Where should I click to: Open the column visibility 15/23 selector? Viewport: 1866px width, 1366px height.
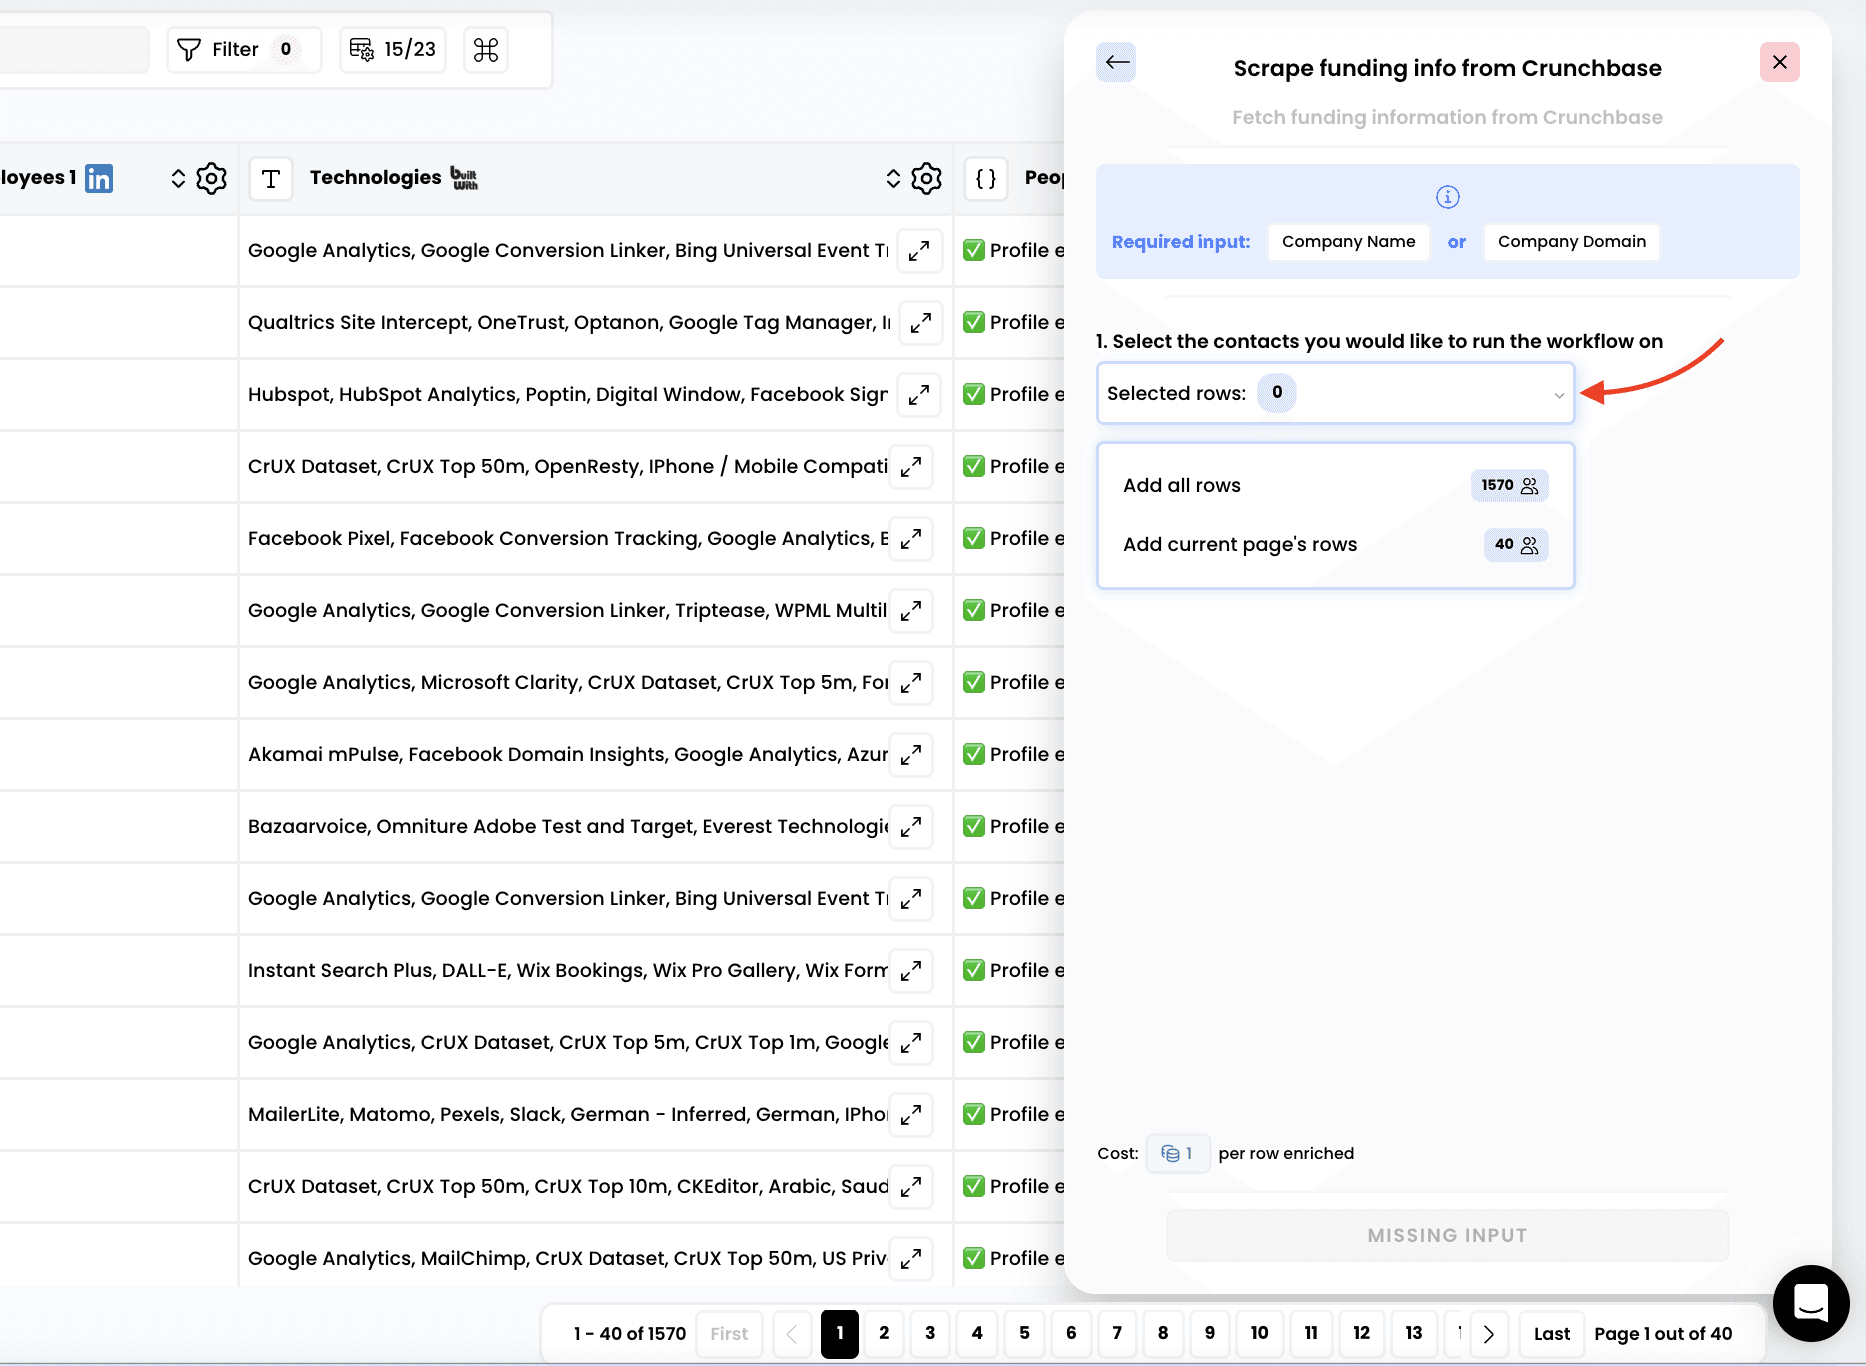393,50
